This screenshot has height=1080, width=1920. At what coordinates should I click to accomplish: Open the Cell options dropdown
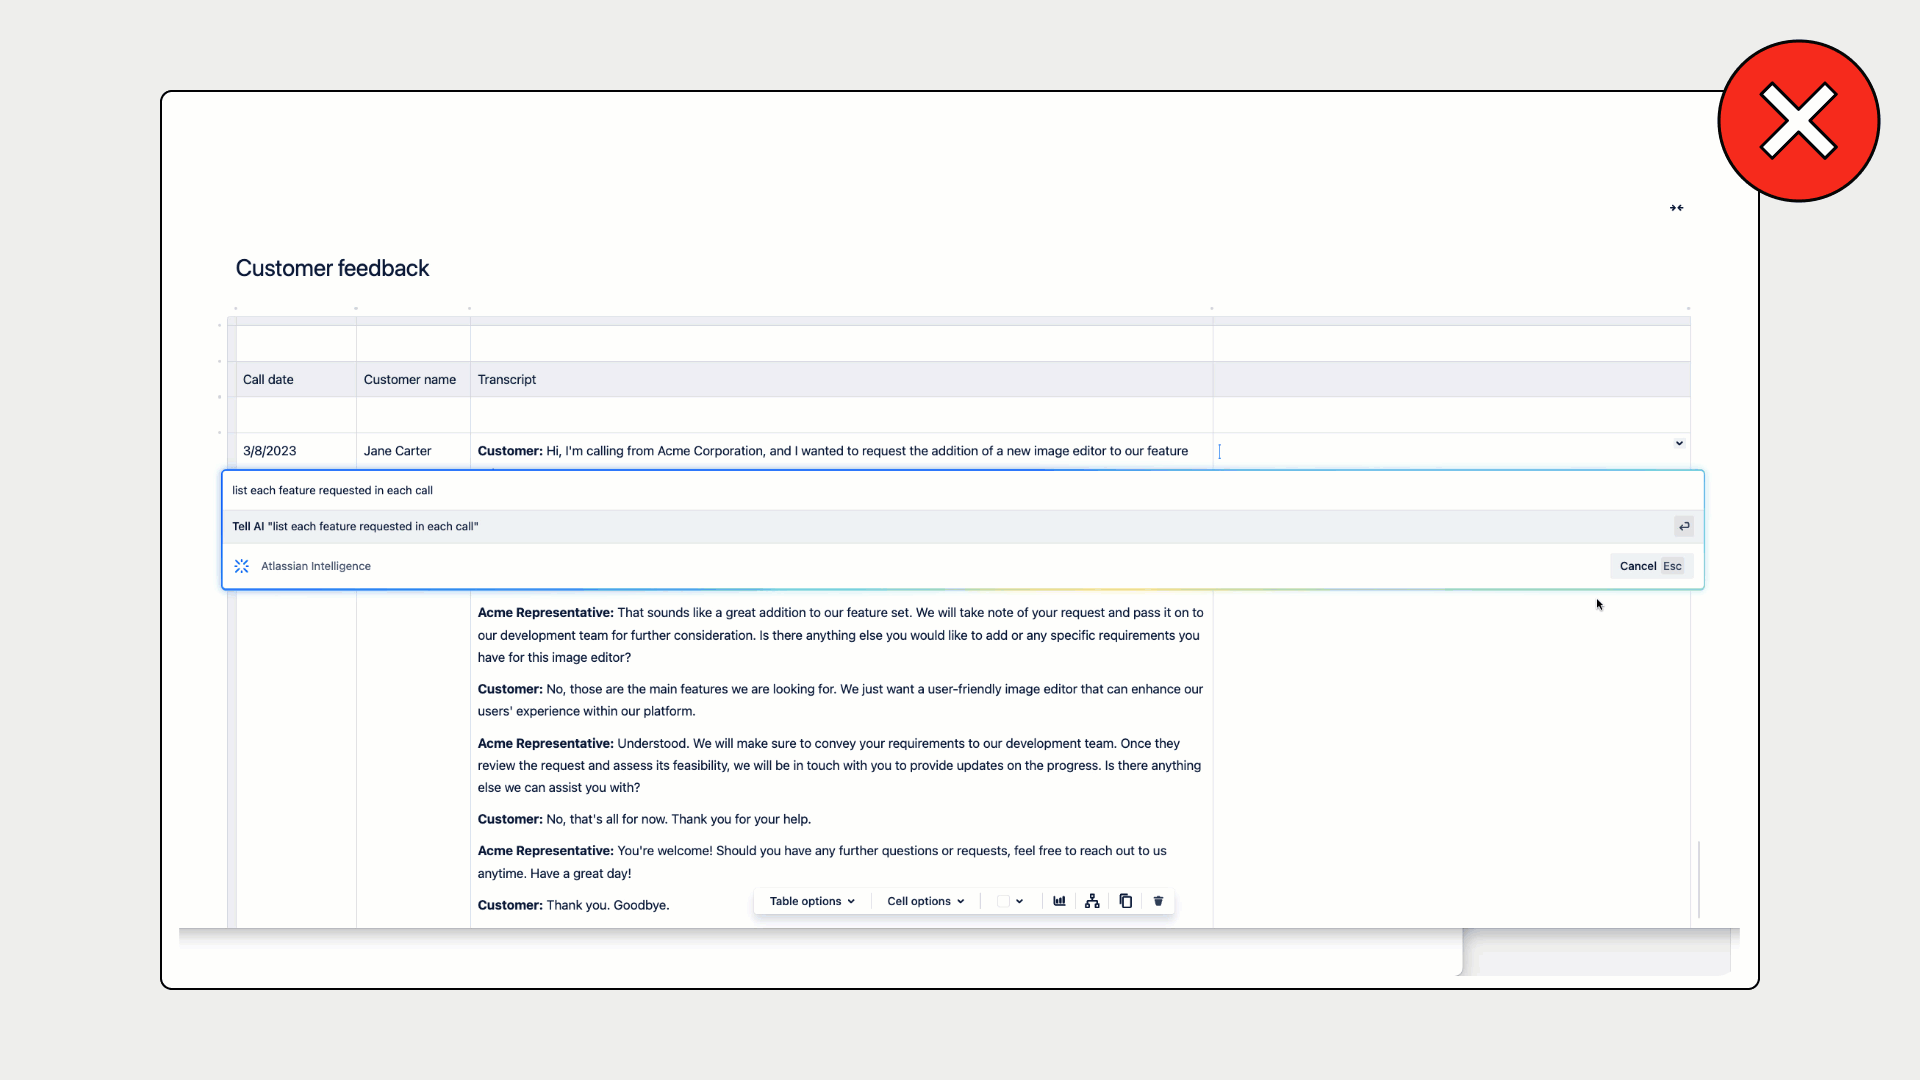tap(925, 901)
